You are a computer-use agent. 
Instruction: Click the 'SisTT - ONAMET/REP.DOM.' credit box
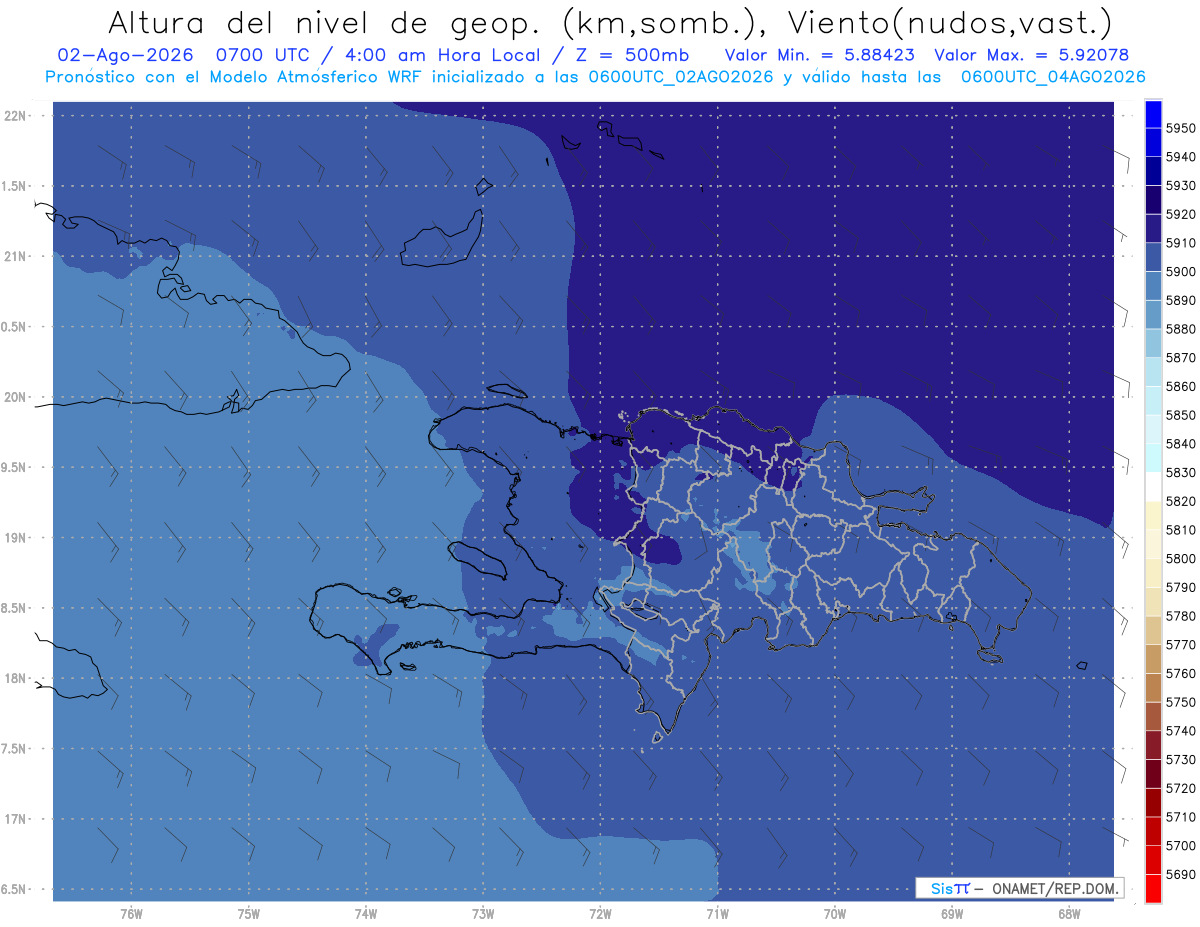1019,888
